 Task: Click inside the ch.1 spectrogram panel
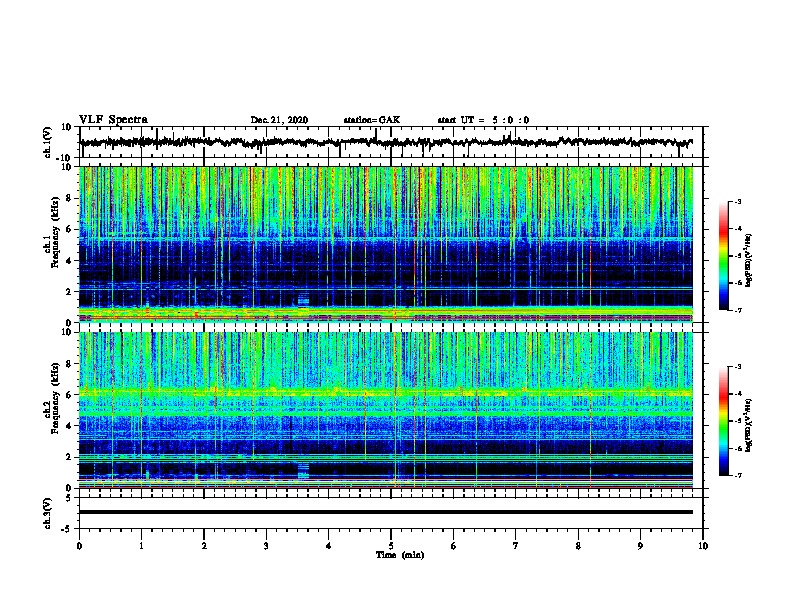pyautogui.click(x=386, y=244)
